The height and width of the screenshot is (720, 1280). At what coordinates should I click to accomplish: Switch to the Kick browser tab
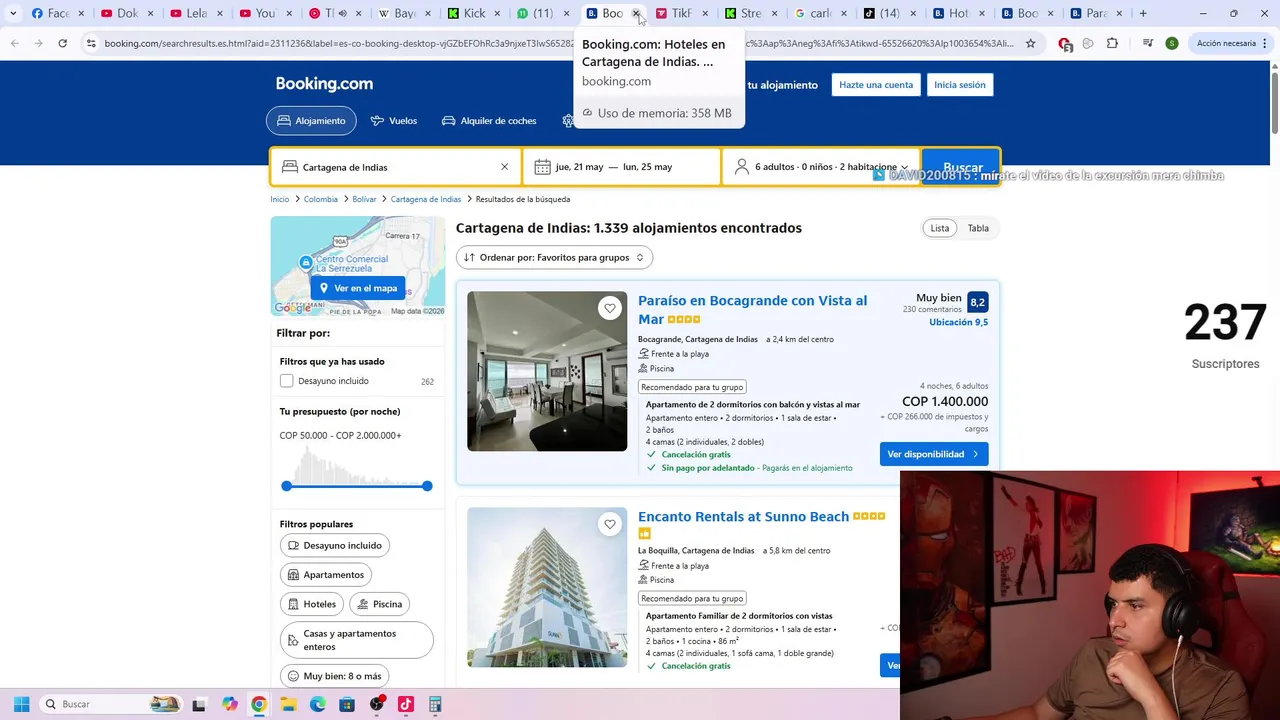[x=465, y=13]
